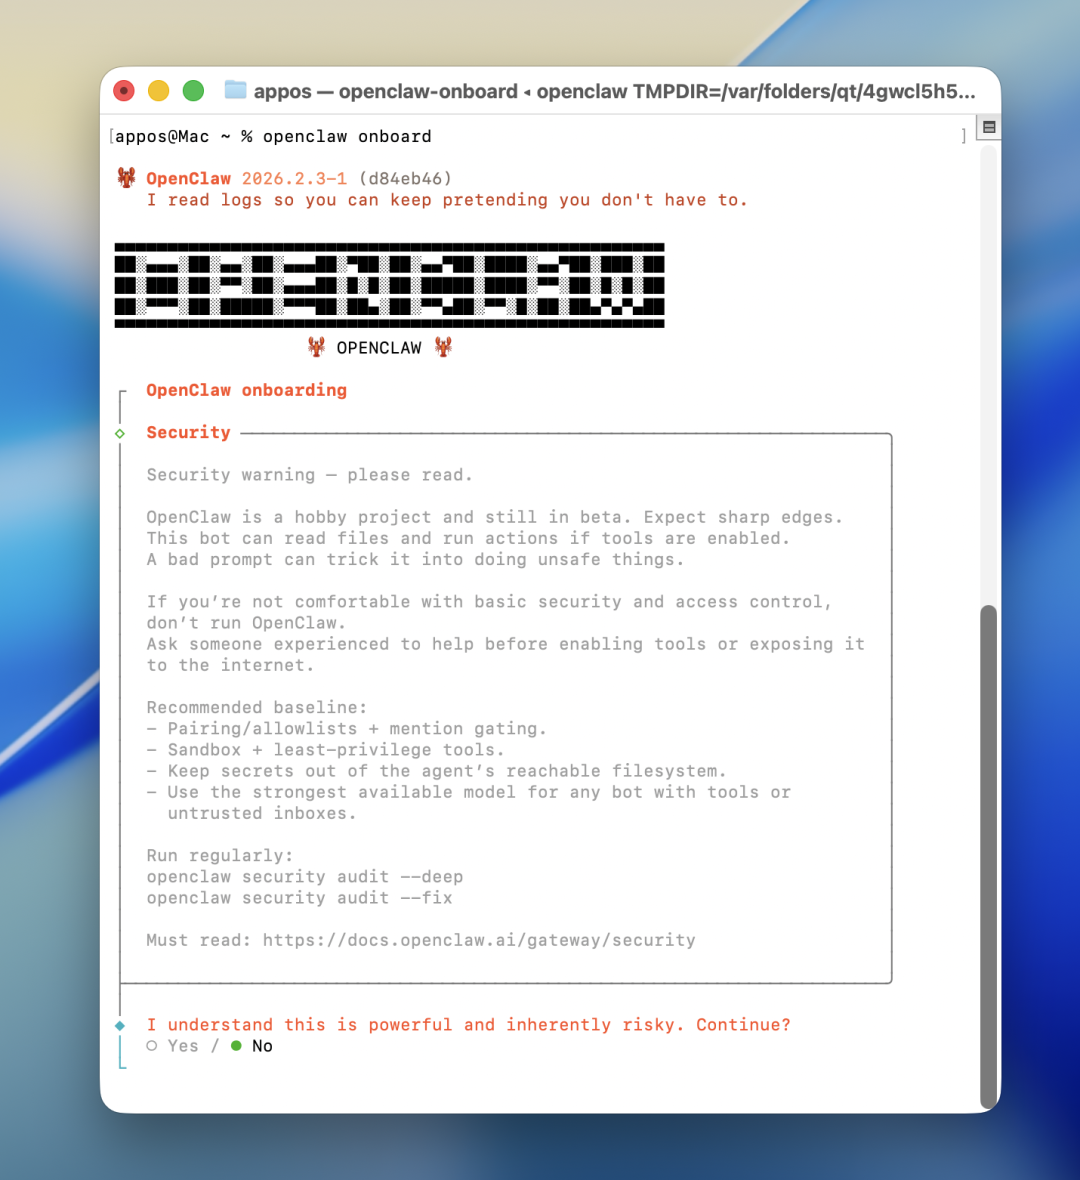Click green diamond marker beside Security heading
This screenshot has height=1180, width=1080.
click(120, 433)
